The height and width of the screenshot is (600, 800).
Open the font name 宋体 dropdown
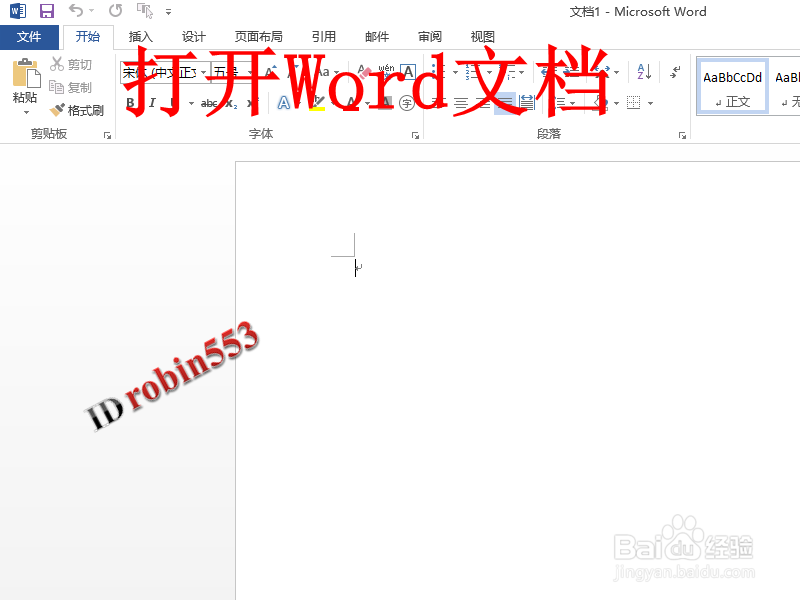point(203,72)
